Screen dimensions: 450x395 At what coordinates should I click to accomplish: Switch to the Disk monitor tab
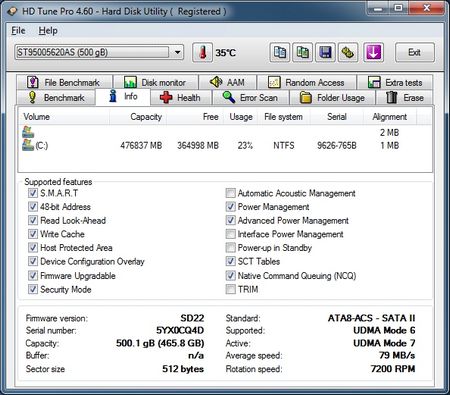click(x=156, y=82)
